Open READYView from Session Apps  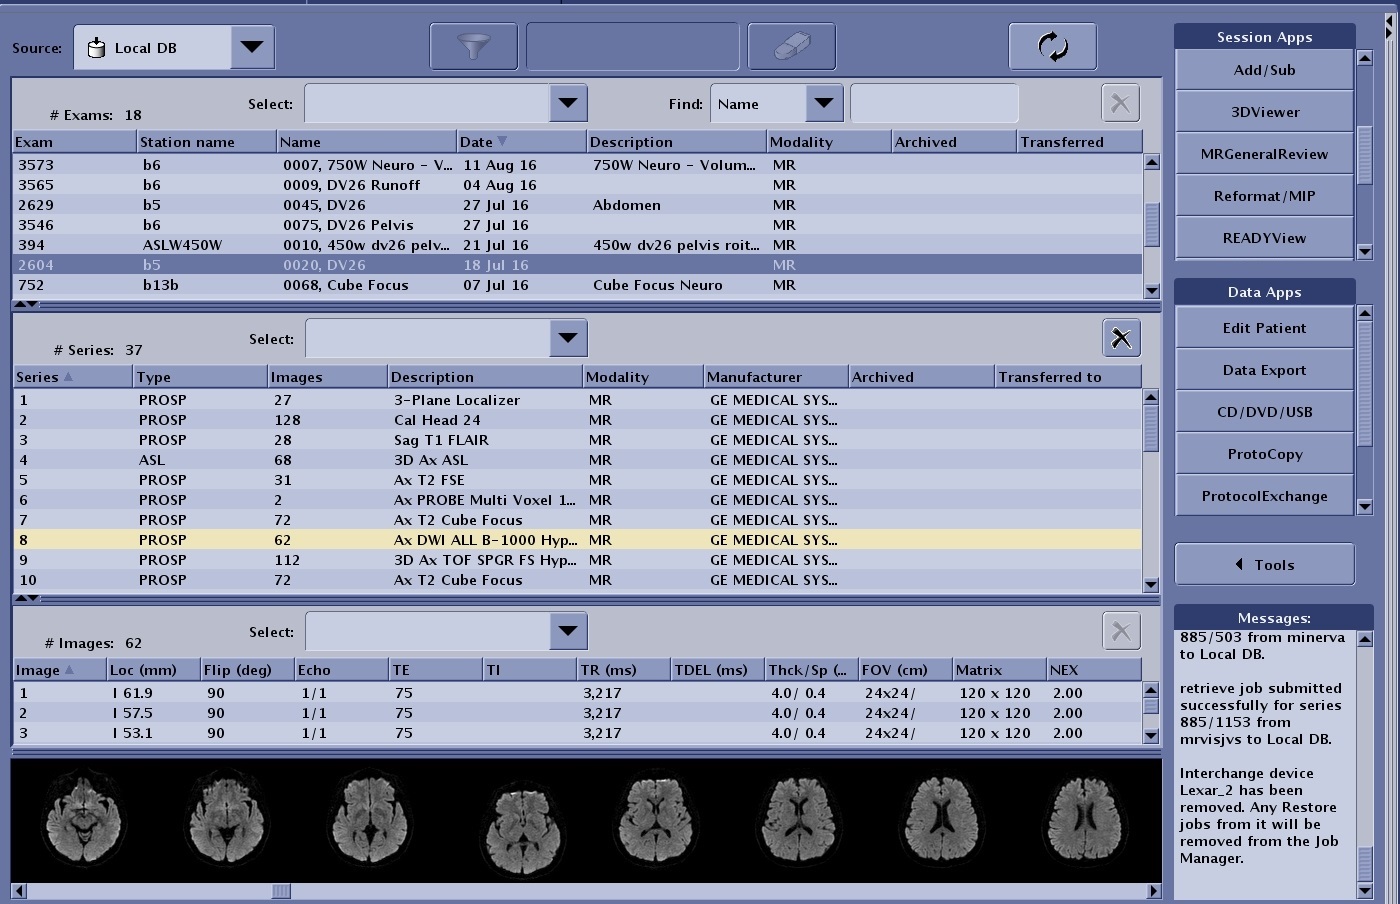(x=1264, y=238)
